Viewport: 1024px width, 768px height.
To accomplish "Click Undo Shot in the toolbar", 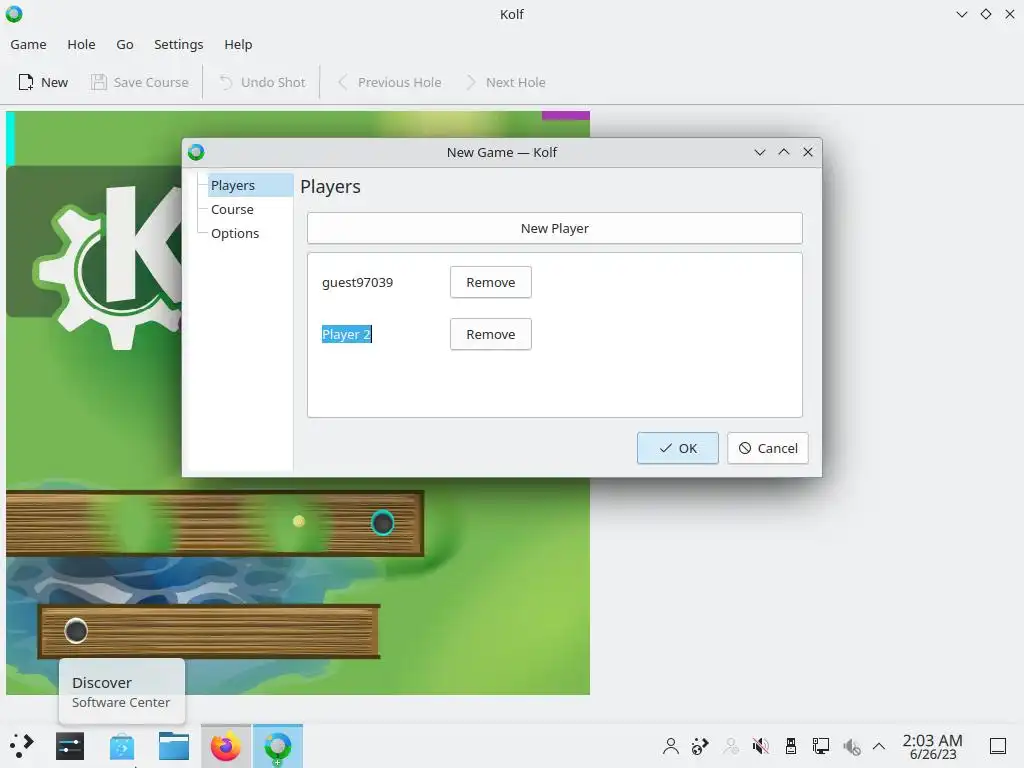I will pyautogui.click(x=262, y=82).
